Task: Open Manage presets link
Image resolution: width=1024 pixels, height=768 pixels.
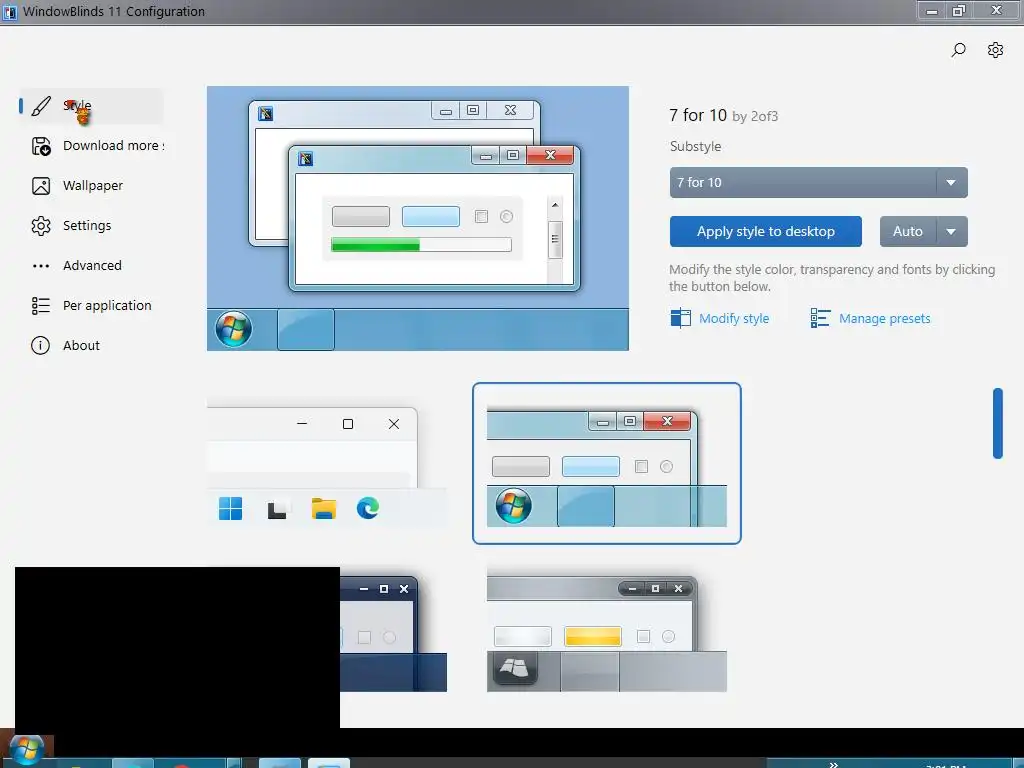Action: coord(884,318)
